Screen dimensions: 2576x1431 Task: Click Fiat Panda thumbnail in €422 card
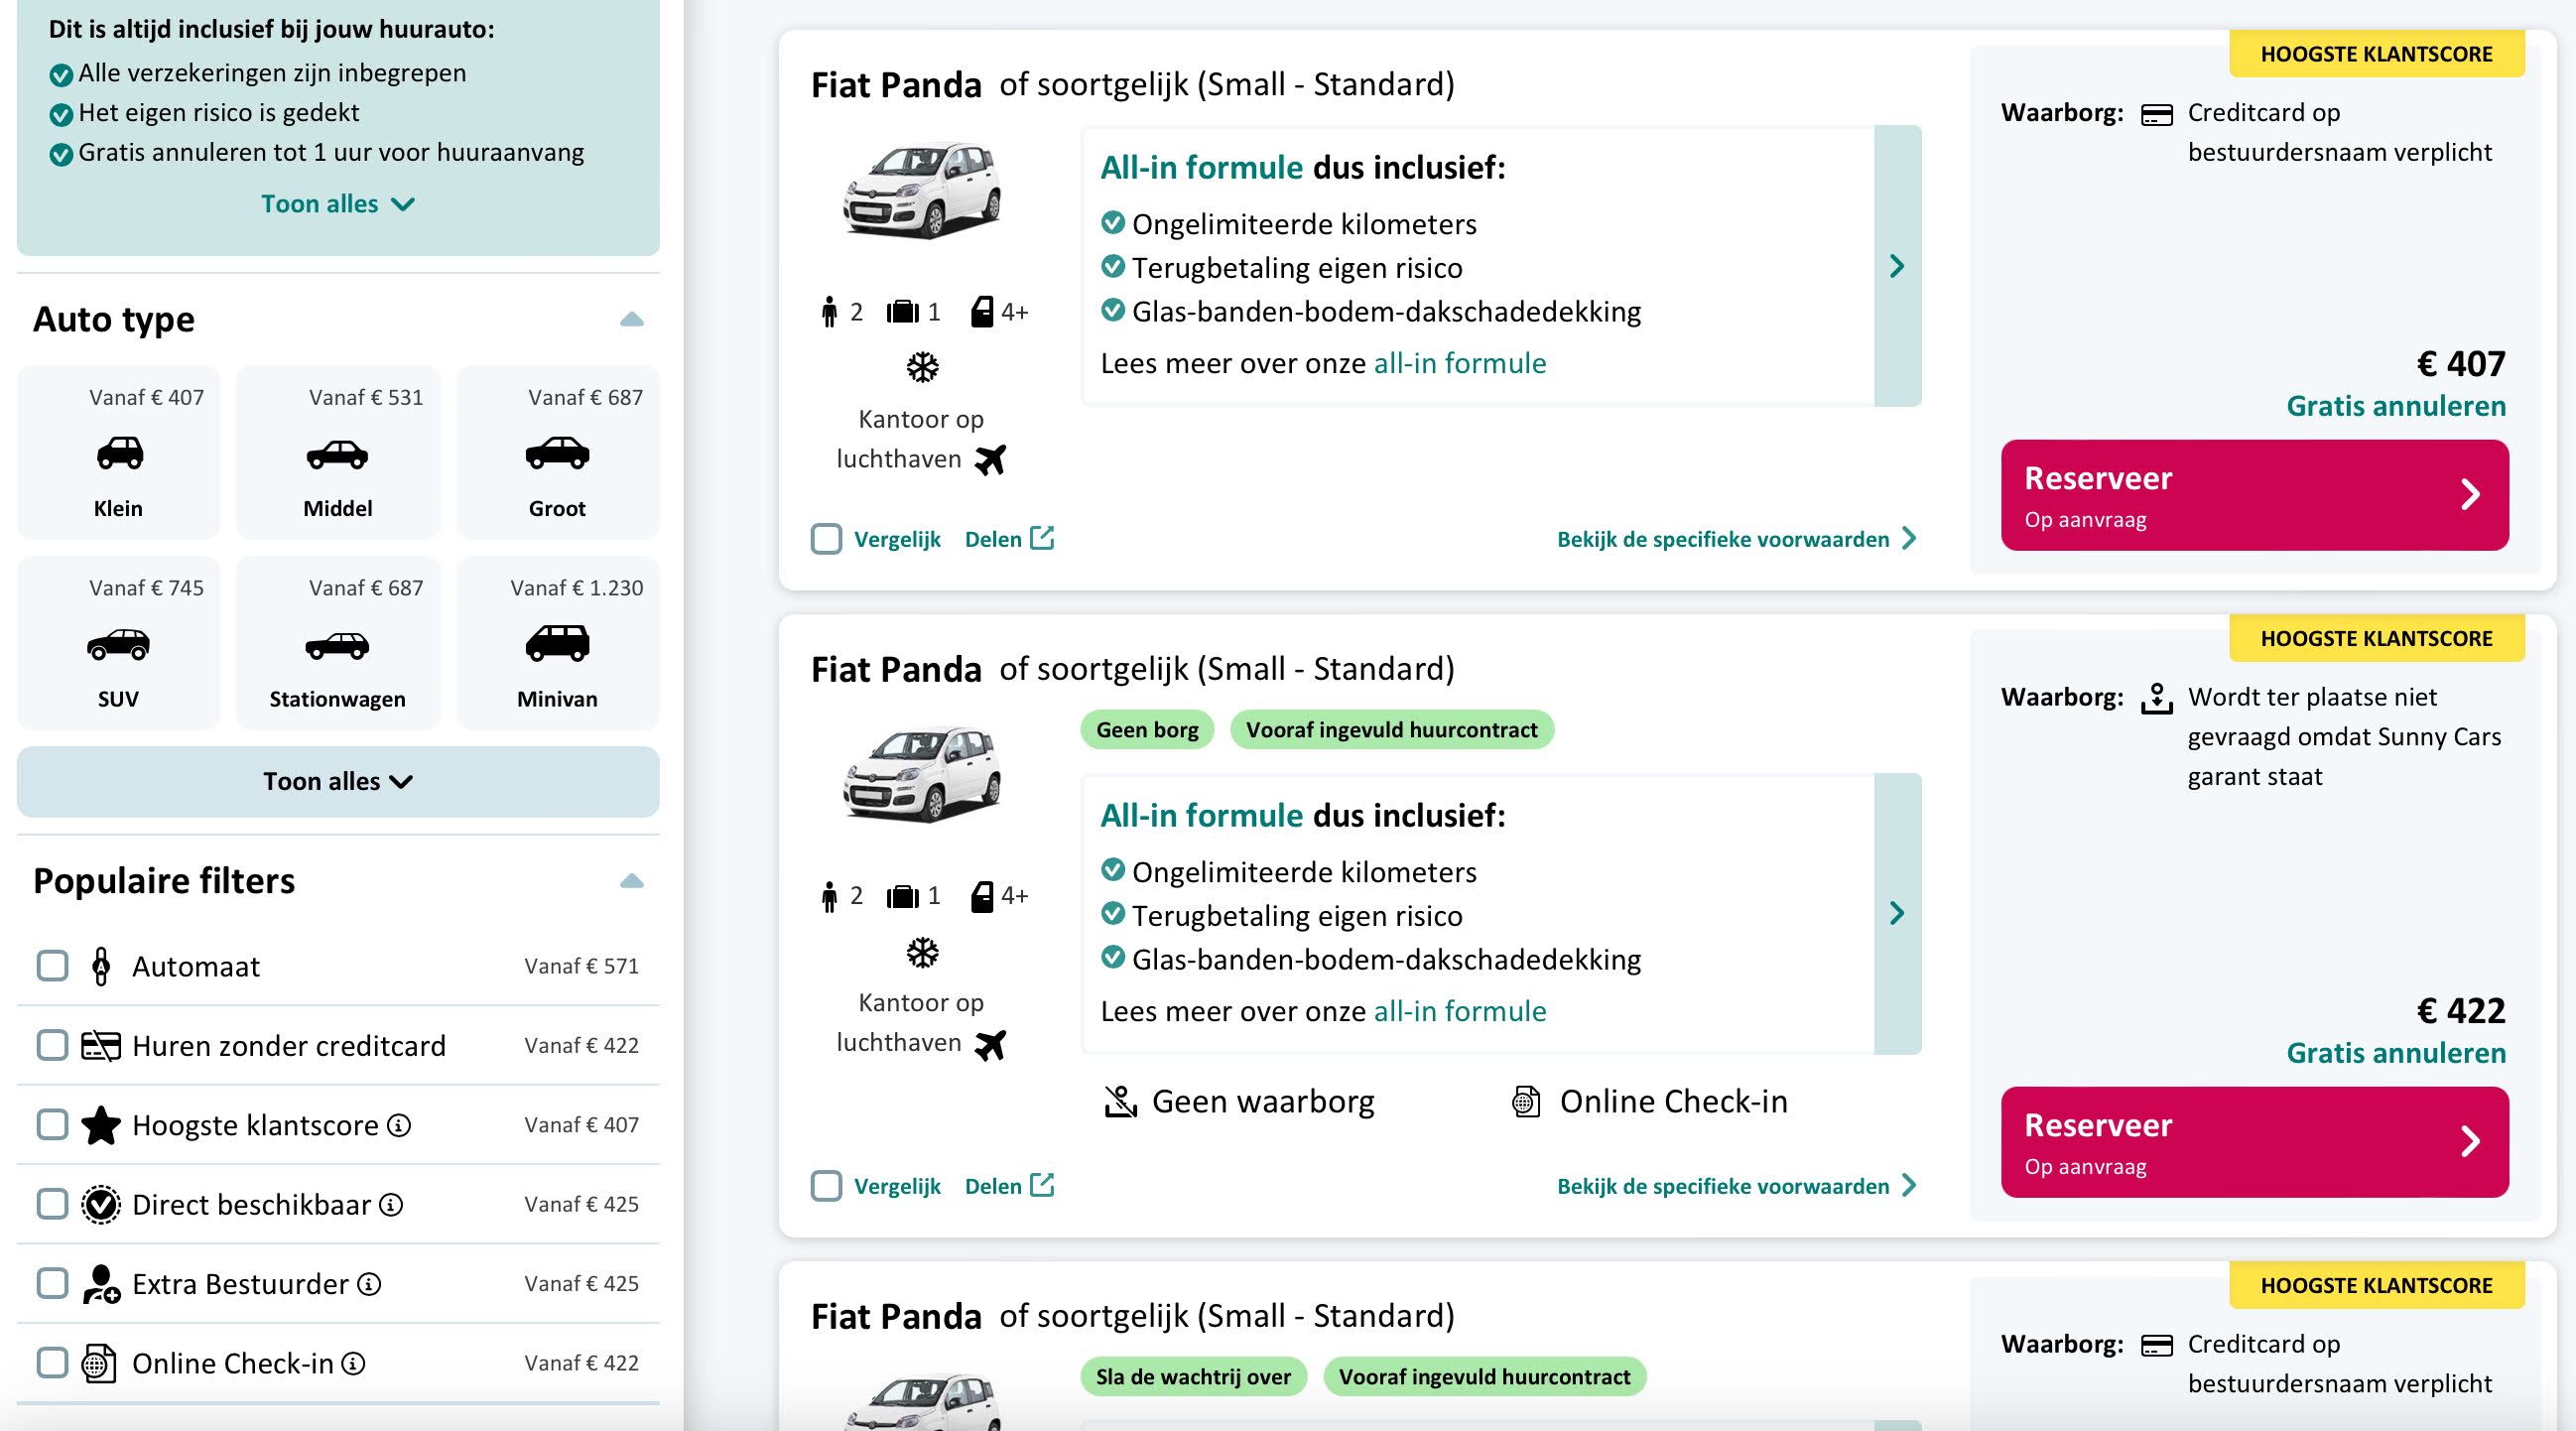(x=921, y=773)
